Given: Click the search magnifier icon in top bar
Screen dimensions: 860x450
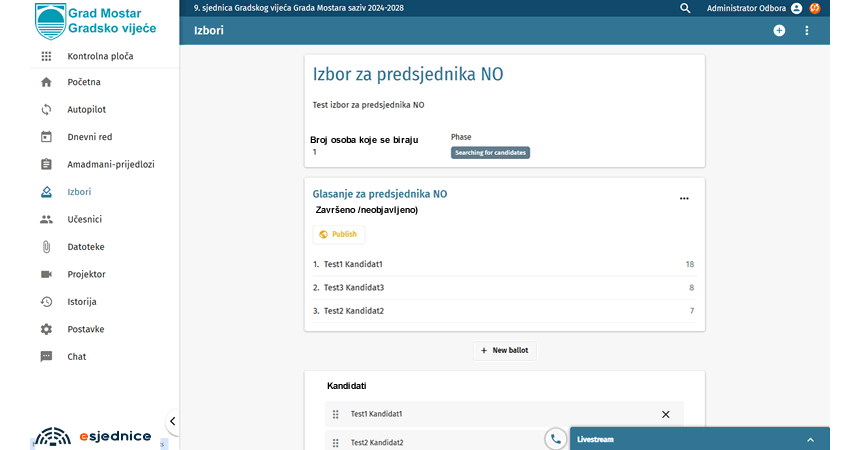Looking at the screenshot, I should point(685,8).
